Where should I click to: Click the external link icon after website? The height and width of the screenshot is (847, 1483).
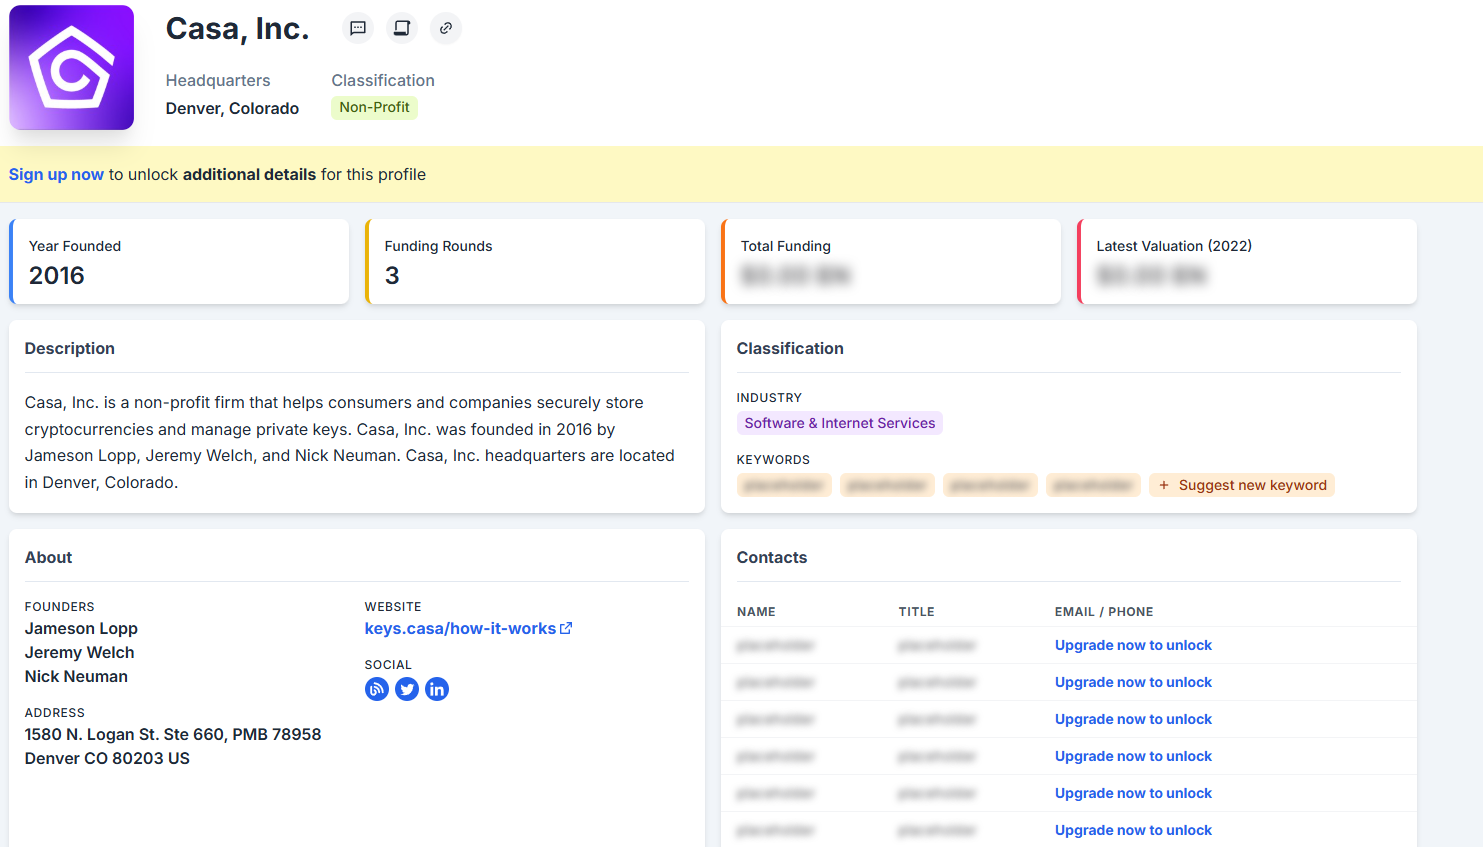(566, 628)
